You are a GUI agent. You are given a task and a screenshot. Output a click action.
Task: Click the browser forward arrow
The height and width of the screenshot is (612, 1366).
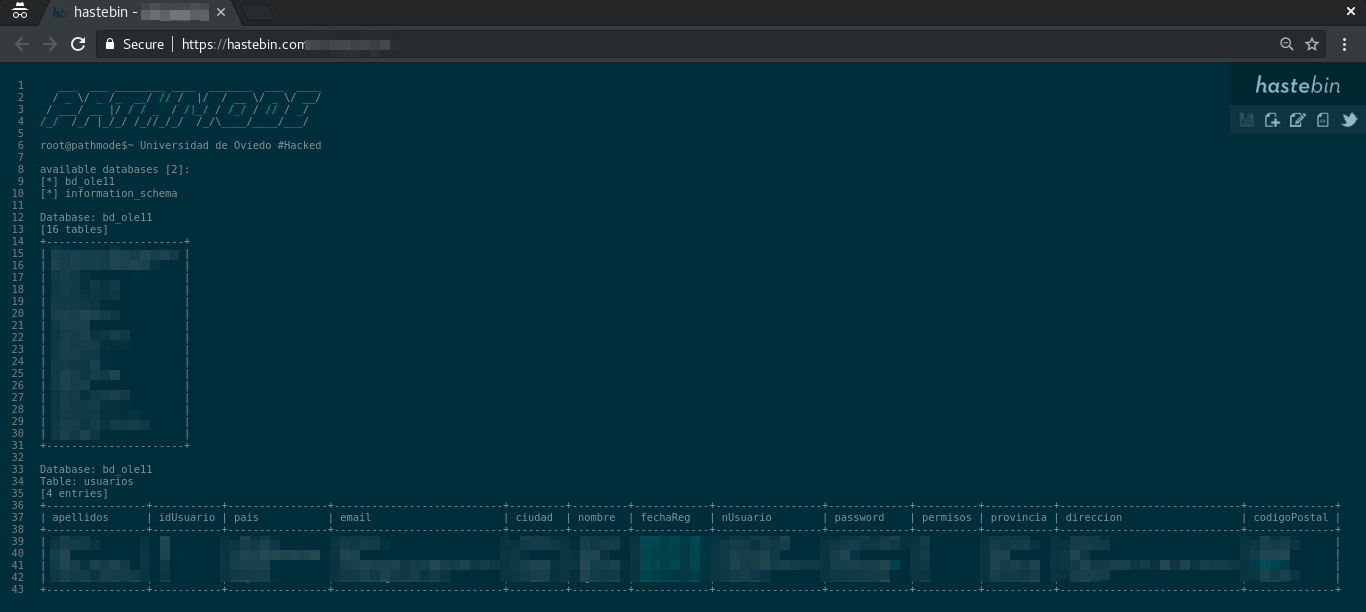[50, 44]
